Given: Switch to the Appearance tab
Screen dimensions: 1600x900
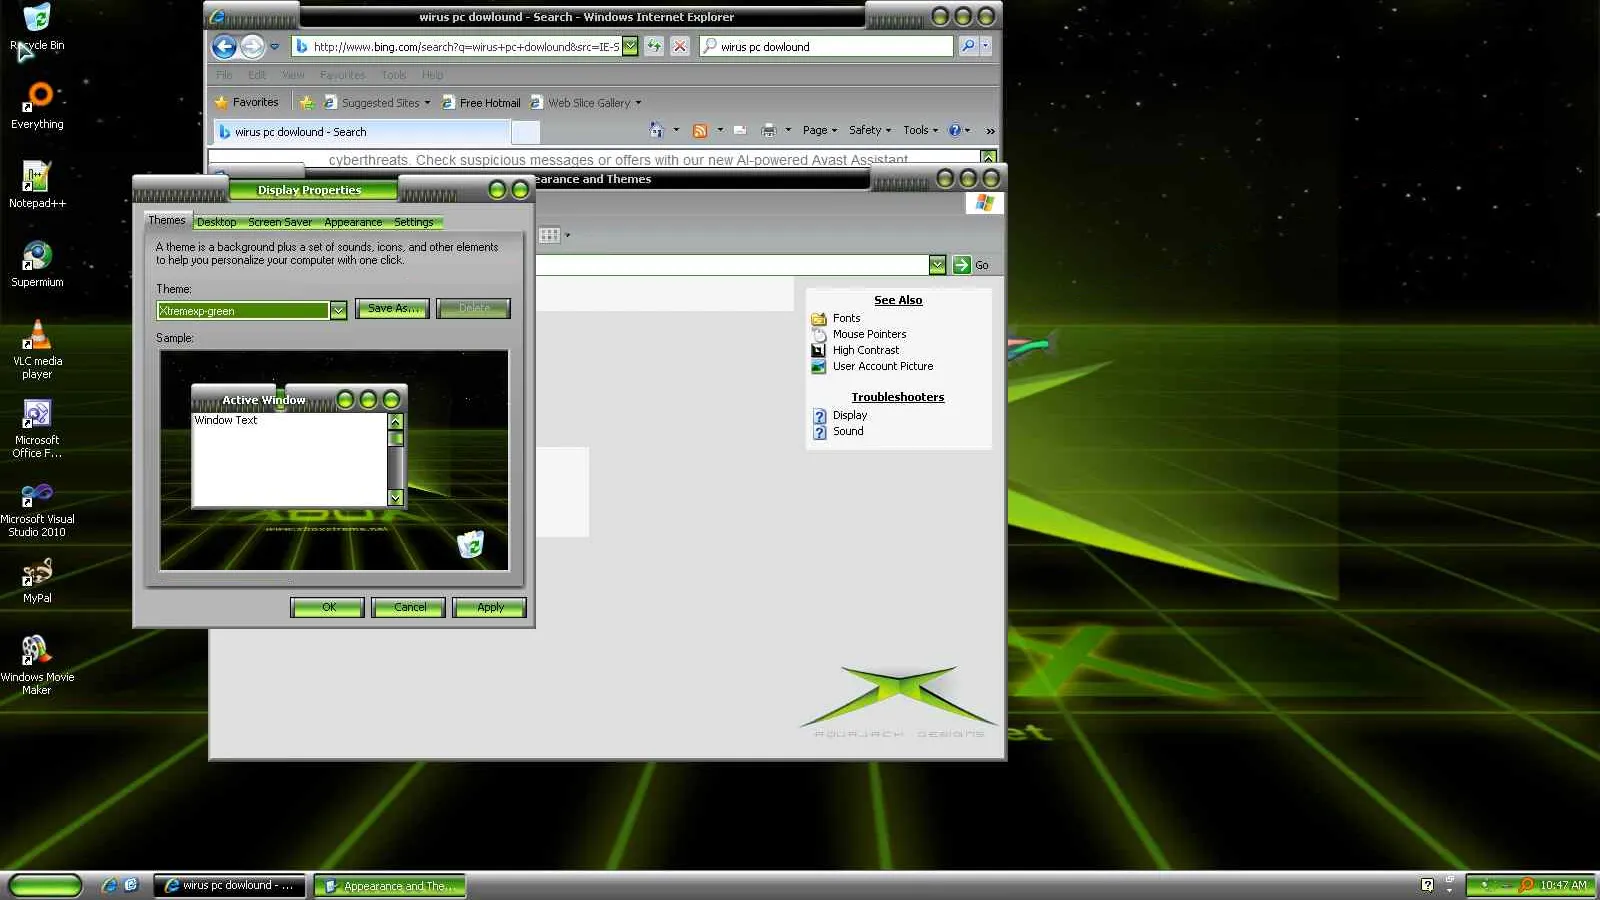Looking at the screenshot, I should pyautogui.click(x=353, y=222).
